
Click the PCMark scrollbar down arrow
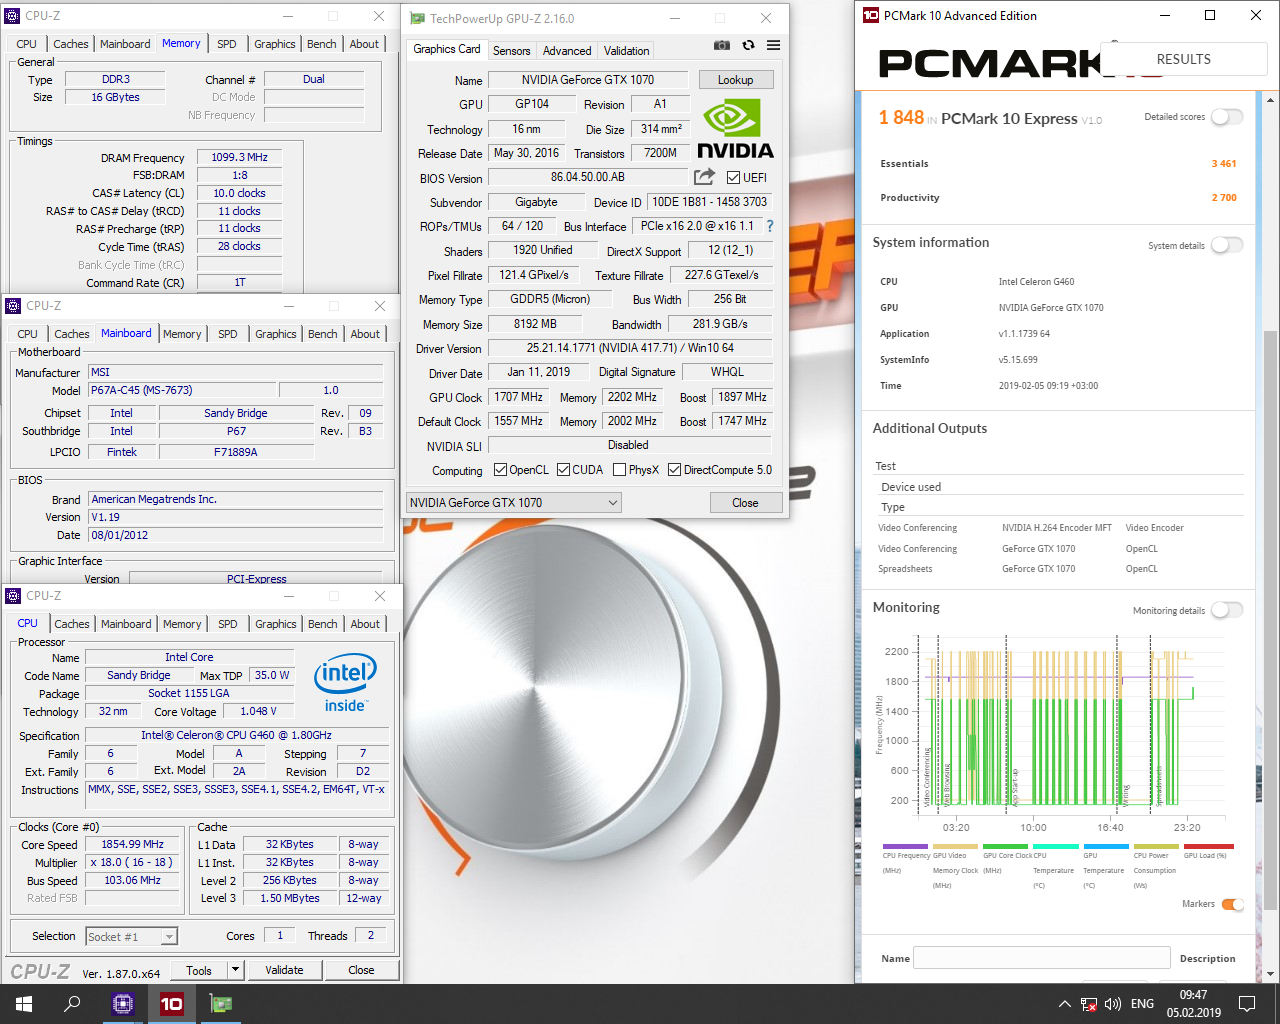coord(1271,973)
